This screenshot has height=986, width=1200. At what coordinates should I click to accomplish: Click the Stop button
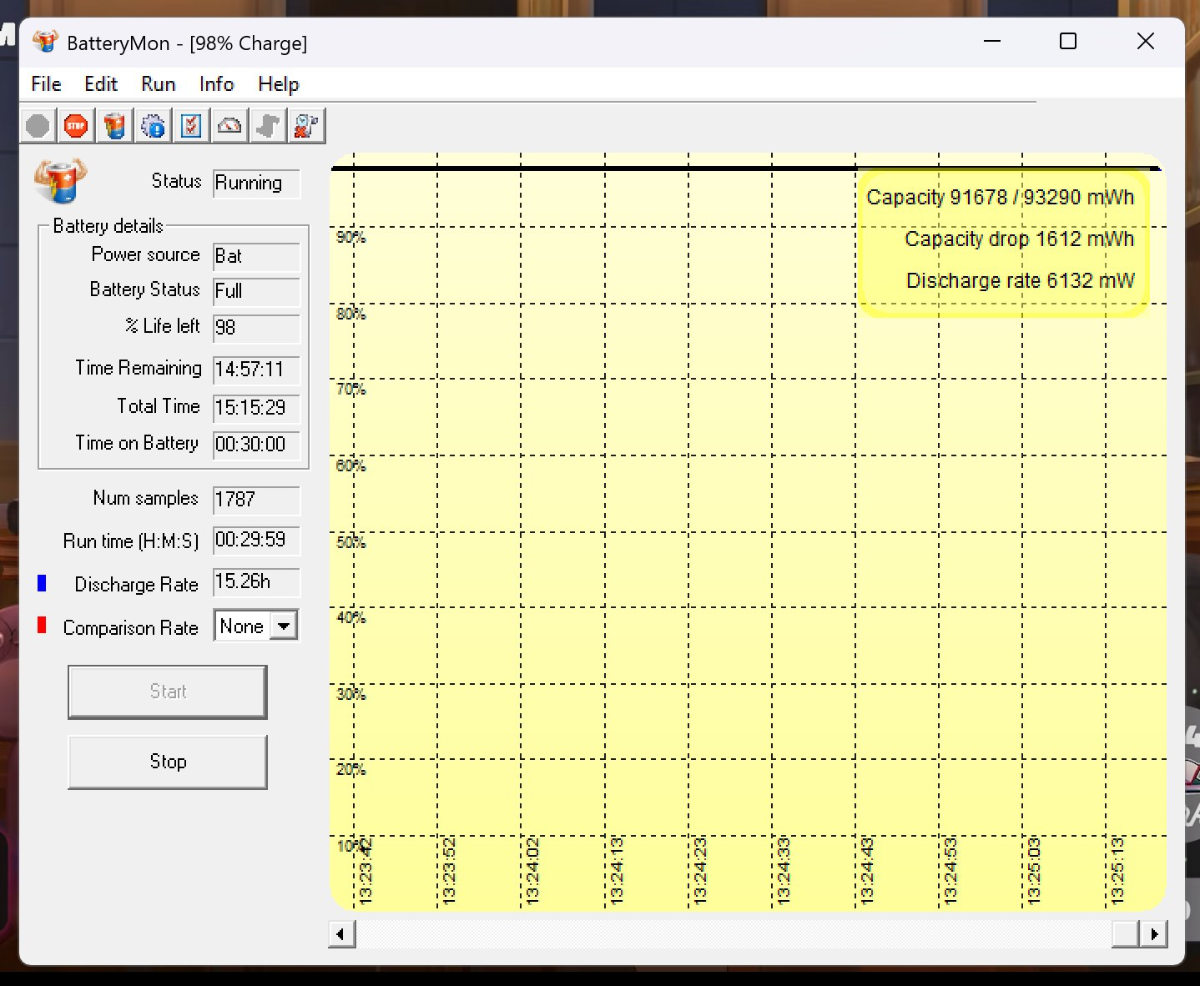pos(167,762)
